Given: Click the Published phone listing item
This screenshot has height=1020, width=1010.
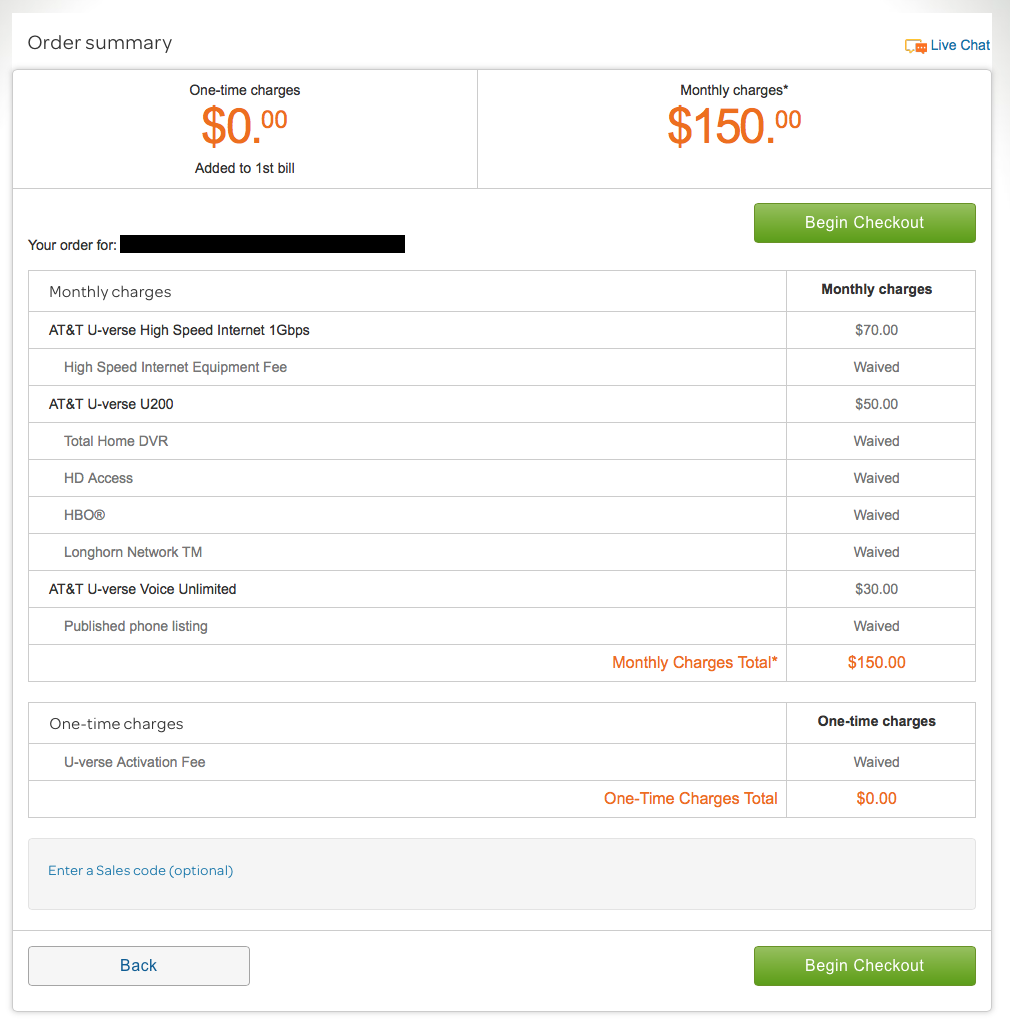Looking at the screenshot, I should (135, 626).
